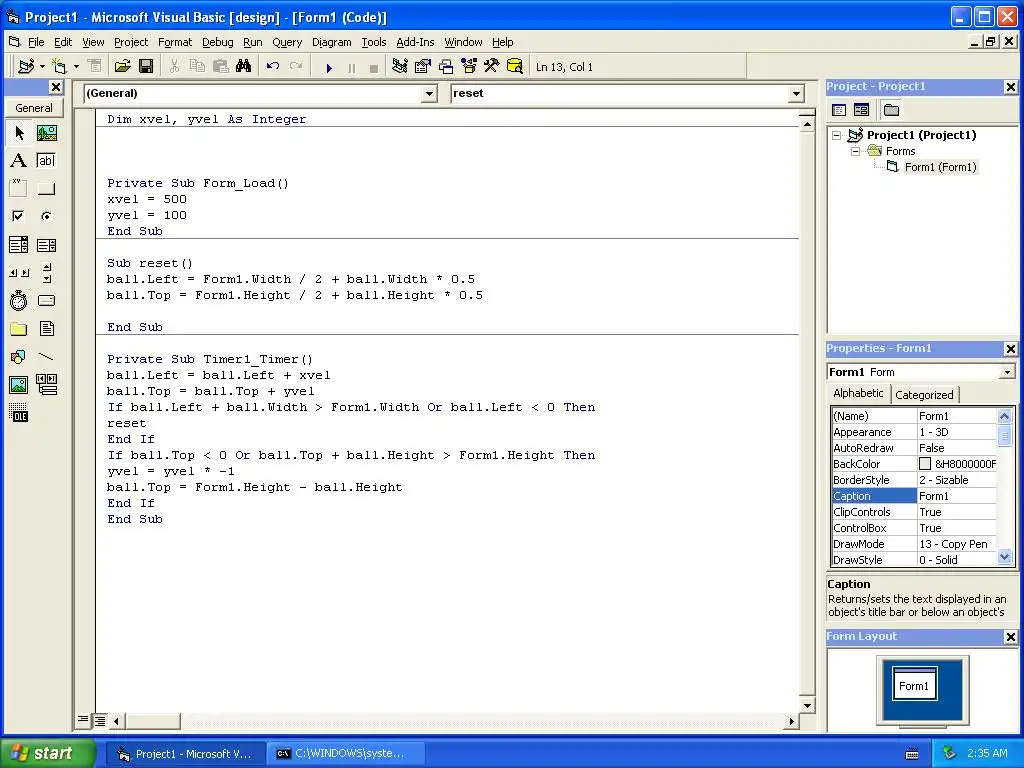Open the reset procedure dropdown

[796, 93]
